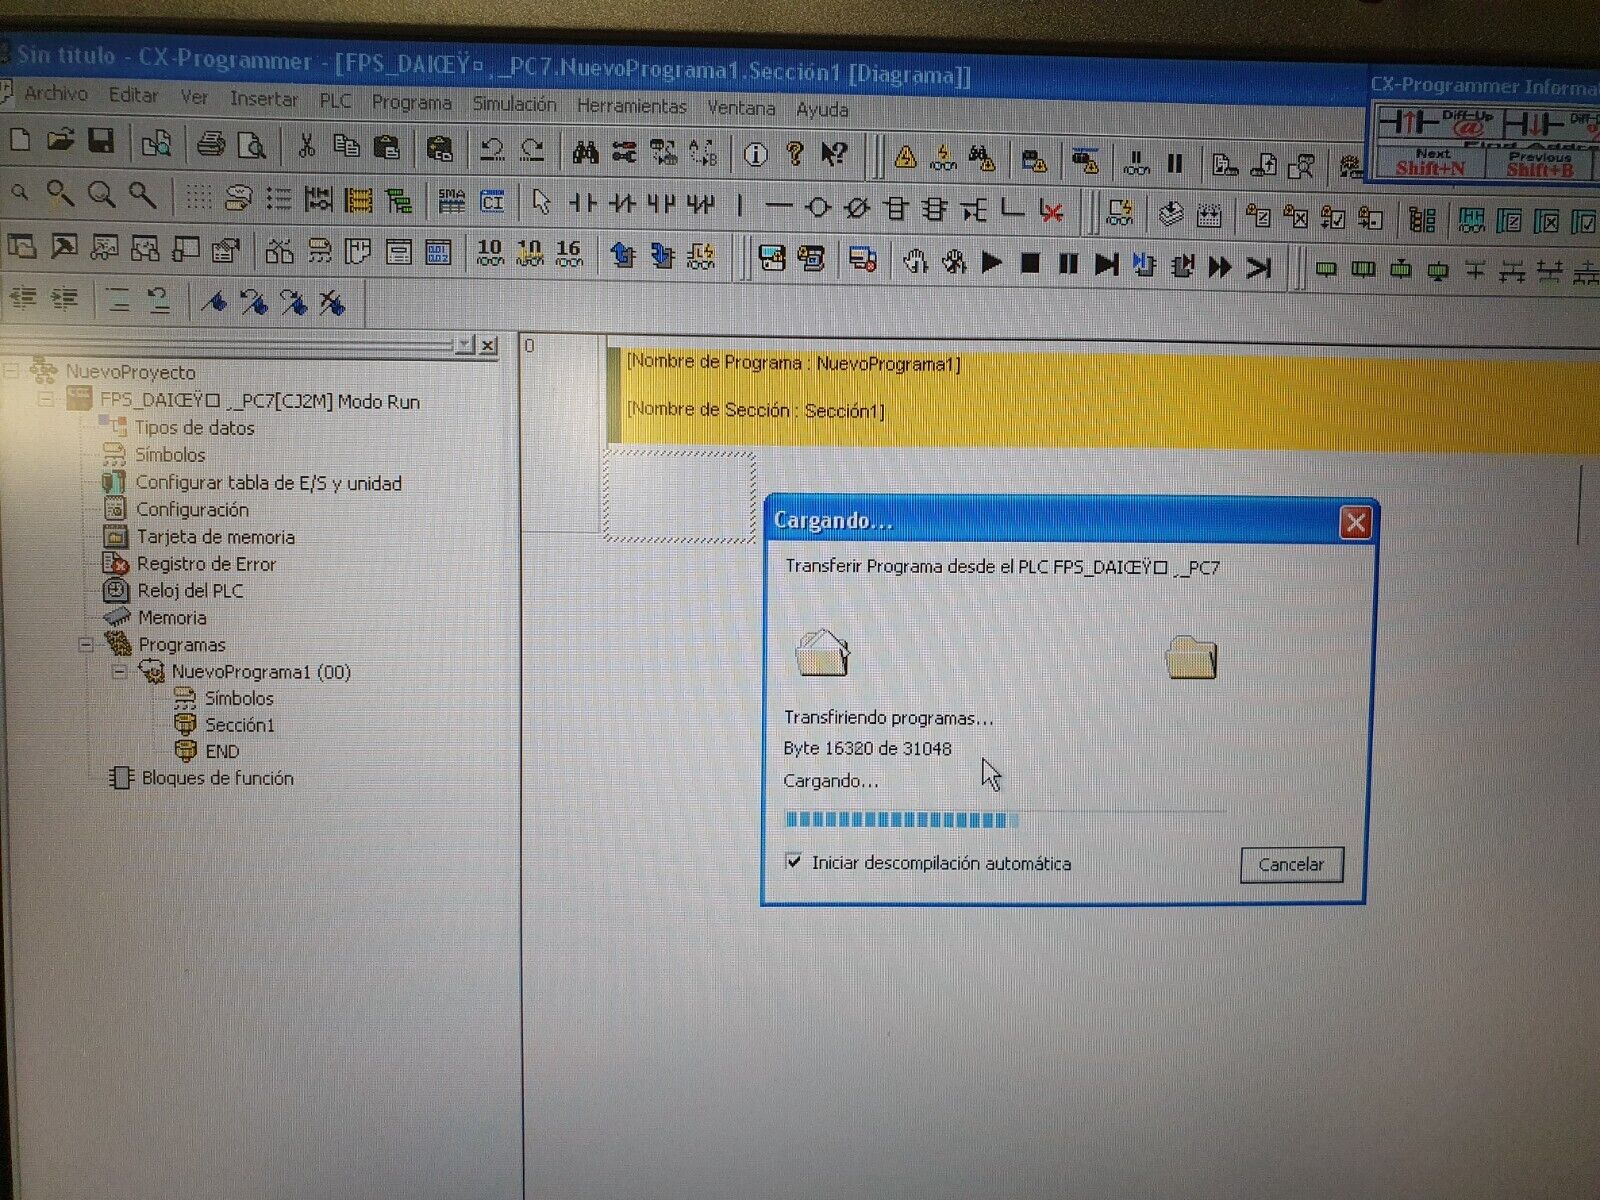1600x1200 pixels.
Task: Toggle Iniciar descompilación automática checkbox
Action: click(794, 861)
